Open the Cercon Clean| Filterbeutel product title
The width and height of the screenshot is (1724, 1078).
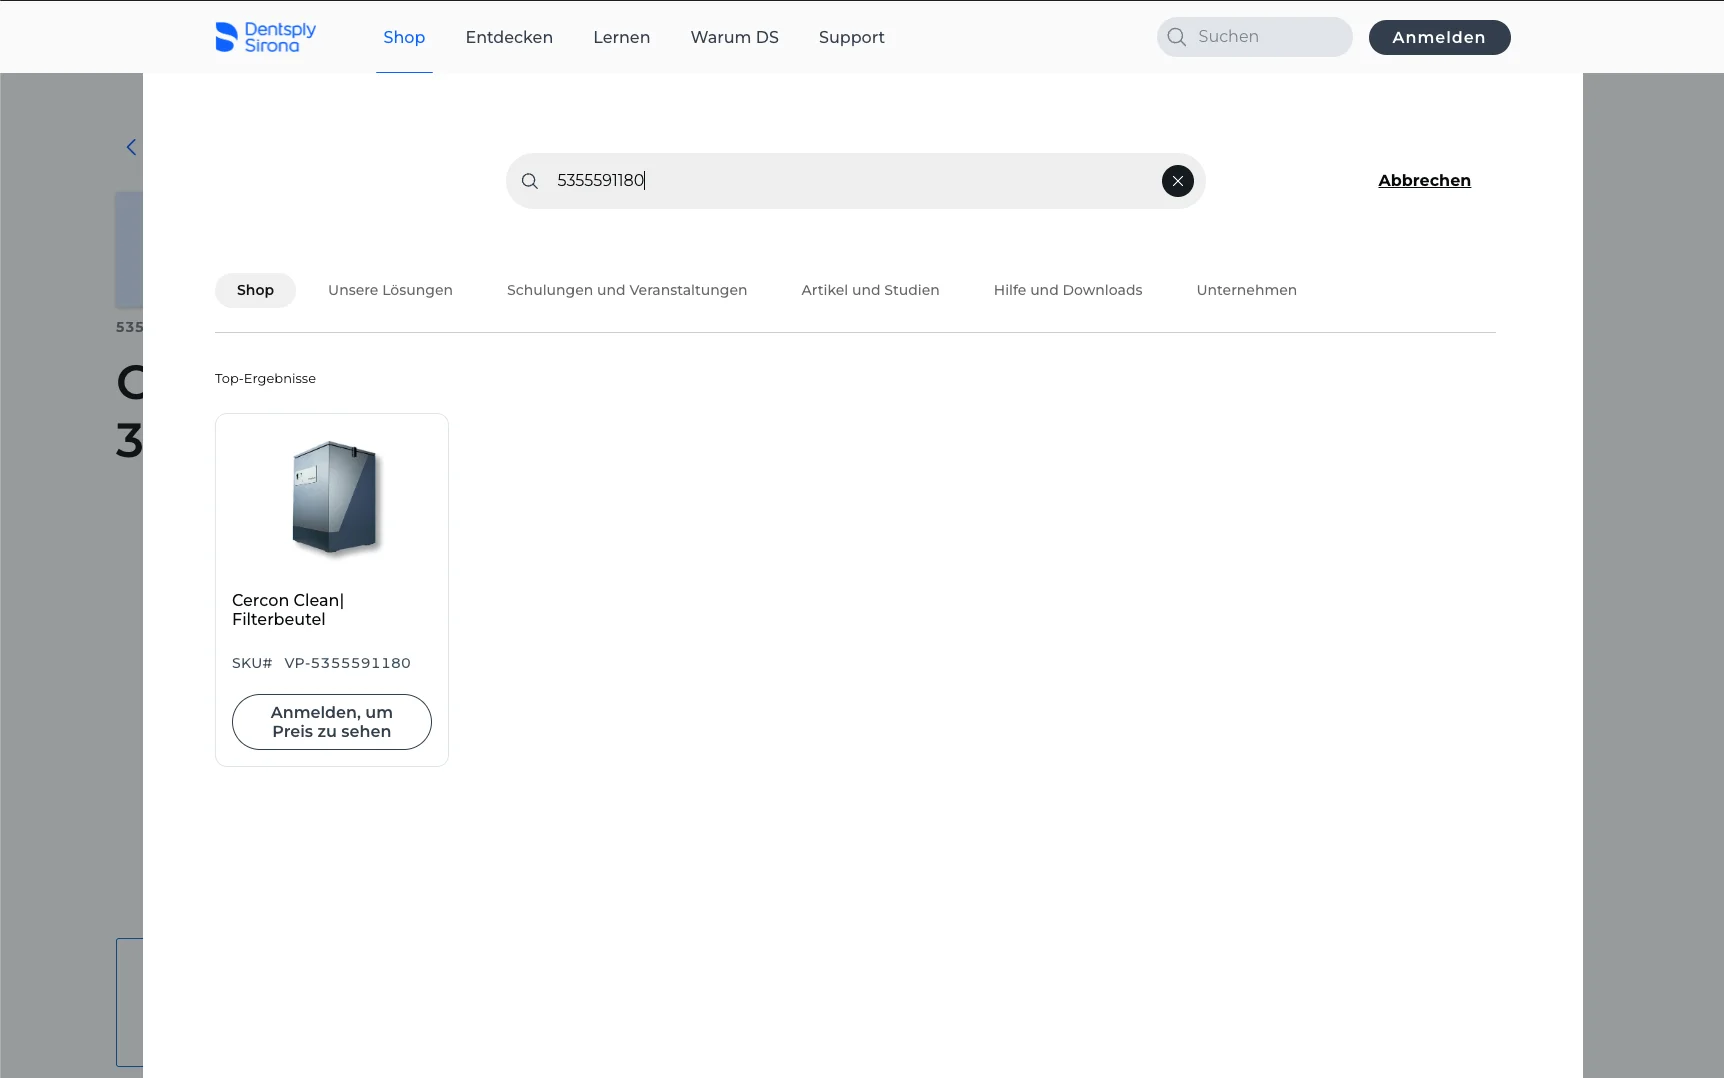pos(288,610)
